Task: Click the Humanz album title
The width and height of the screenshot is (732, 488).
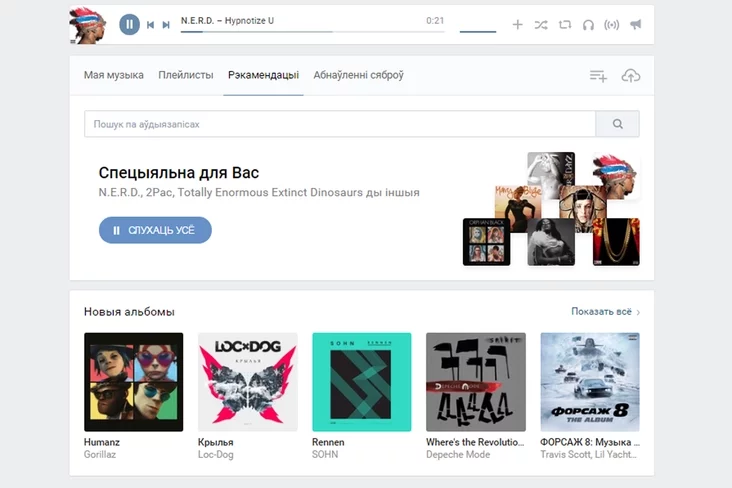Action: 102,442
